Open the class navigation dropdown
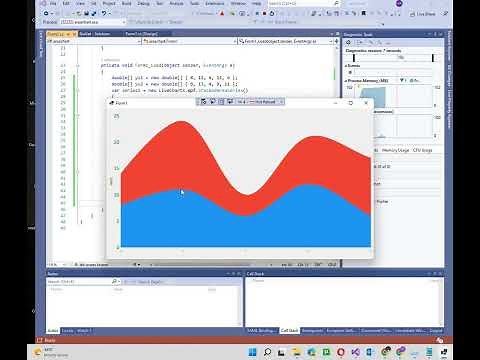This screenshot has height=360, width=480. tap(189, 41)
